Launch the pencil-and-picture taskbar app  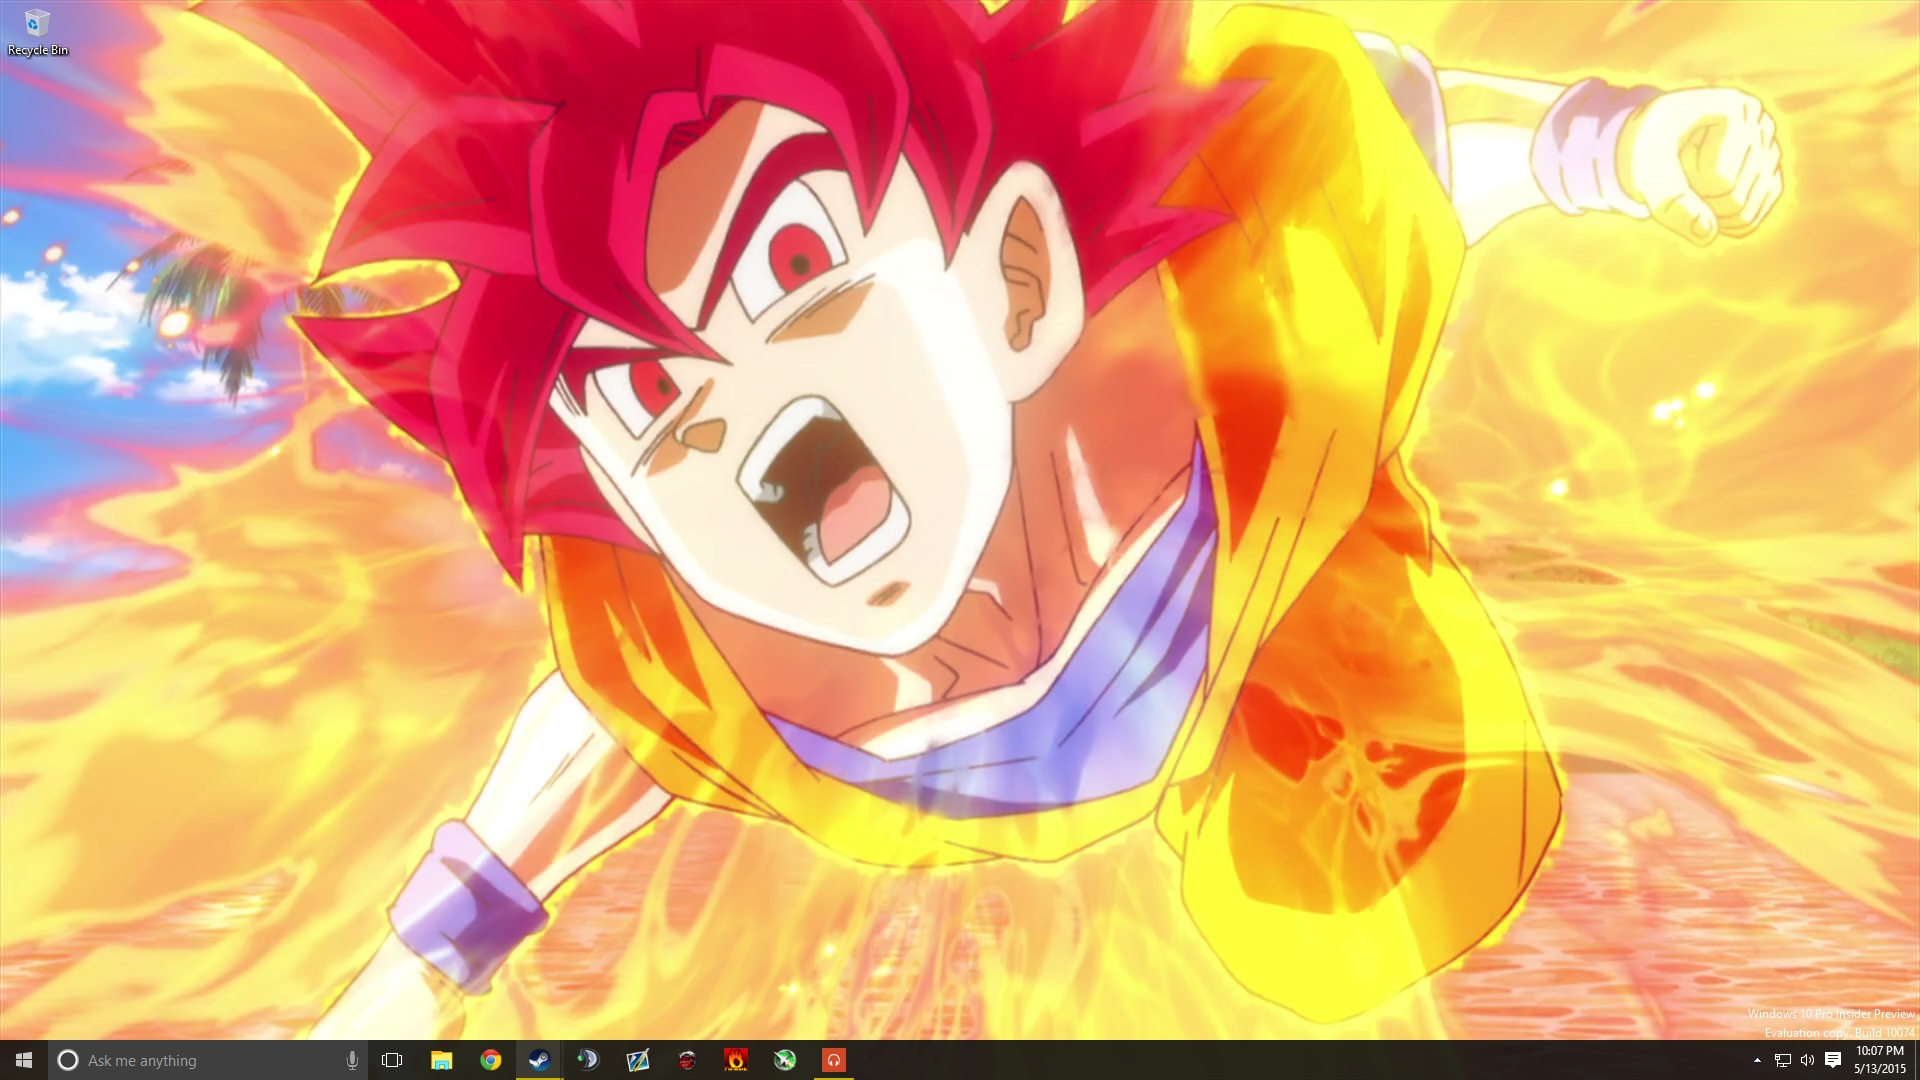(637, 1060)
